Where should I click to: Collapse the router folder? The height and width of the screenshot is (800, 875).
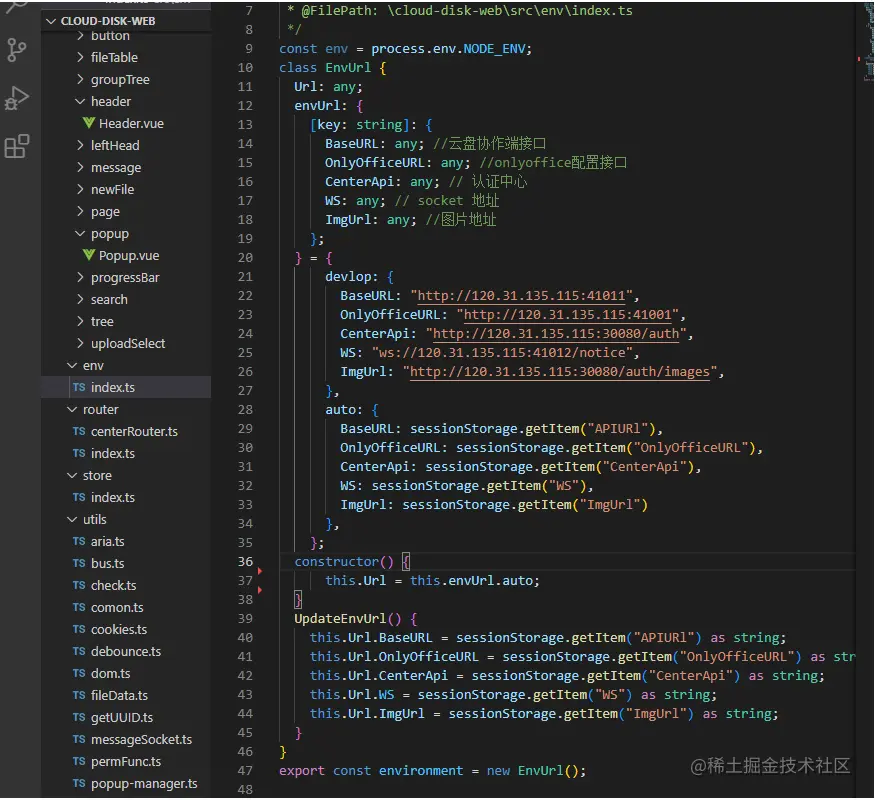click(x=100, y=410)
